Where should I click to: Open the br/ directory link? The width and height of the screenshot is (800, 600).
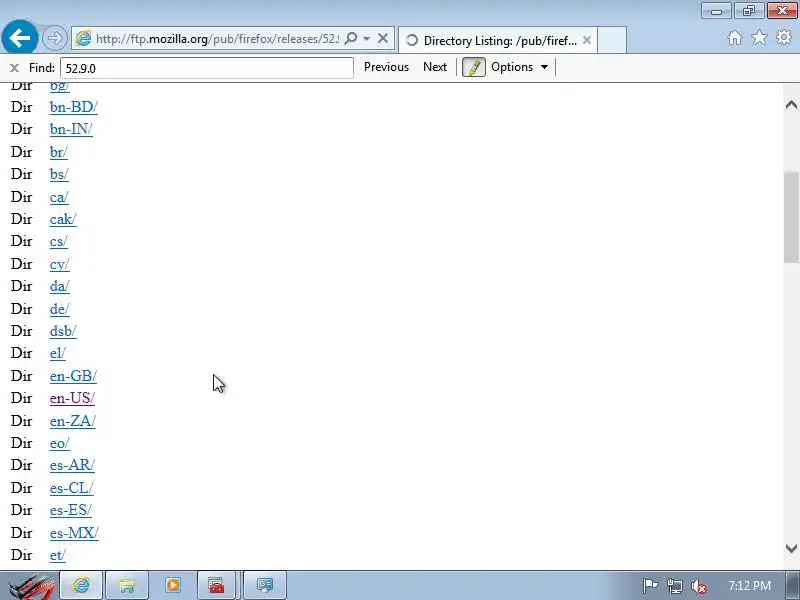[x=58, y=152]
